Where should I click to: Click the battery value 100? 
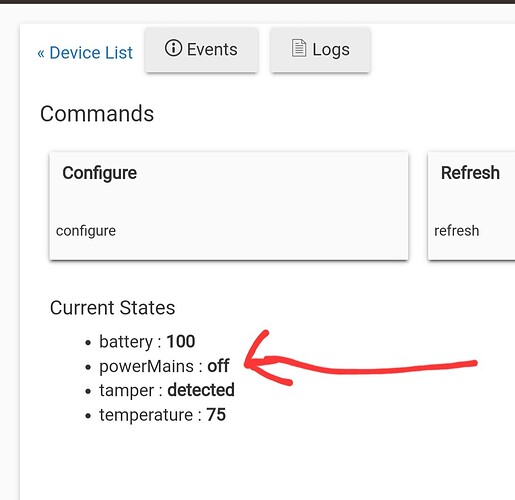181,341
